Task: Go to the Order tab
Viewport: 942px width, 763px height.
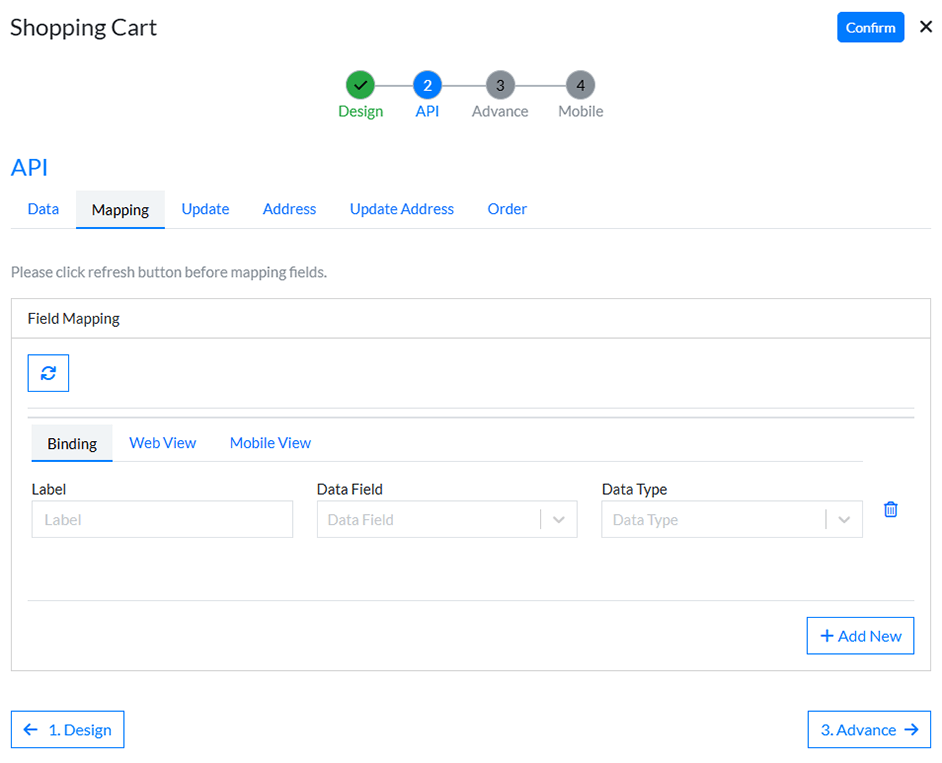Action: 507,209
